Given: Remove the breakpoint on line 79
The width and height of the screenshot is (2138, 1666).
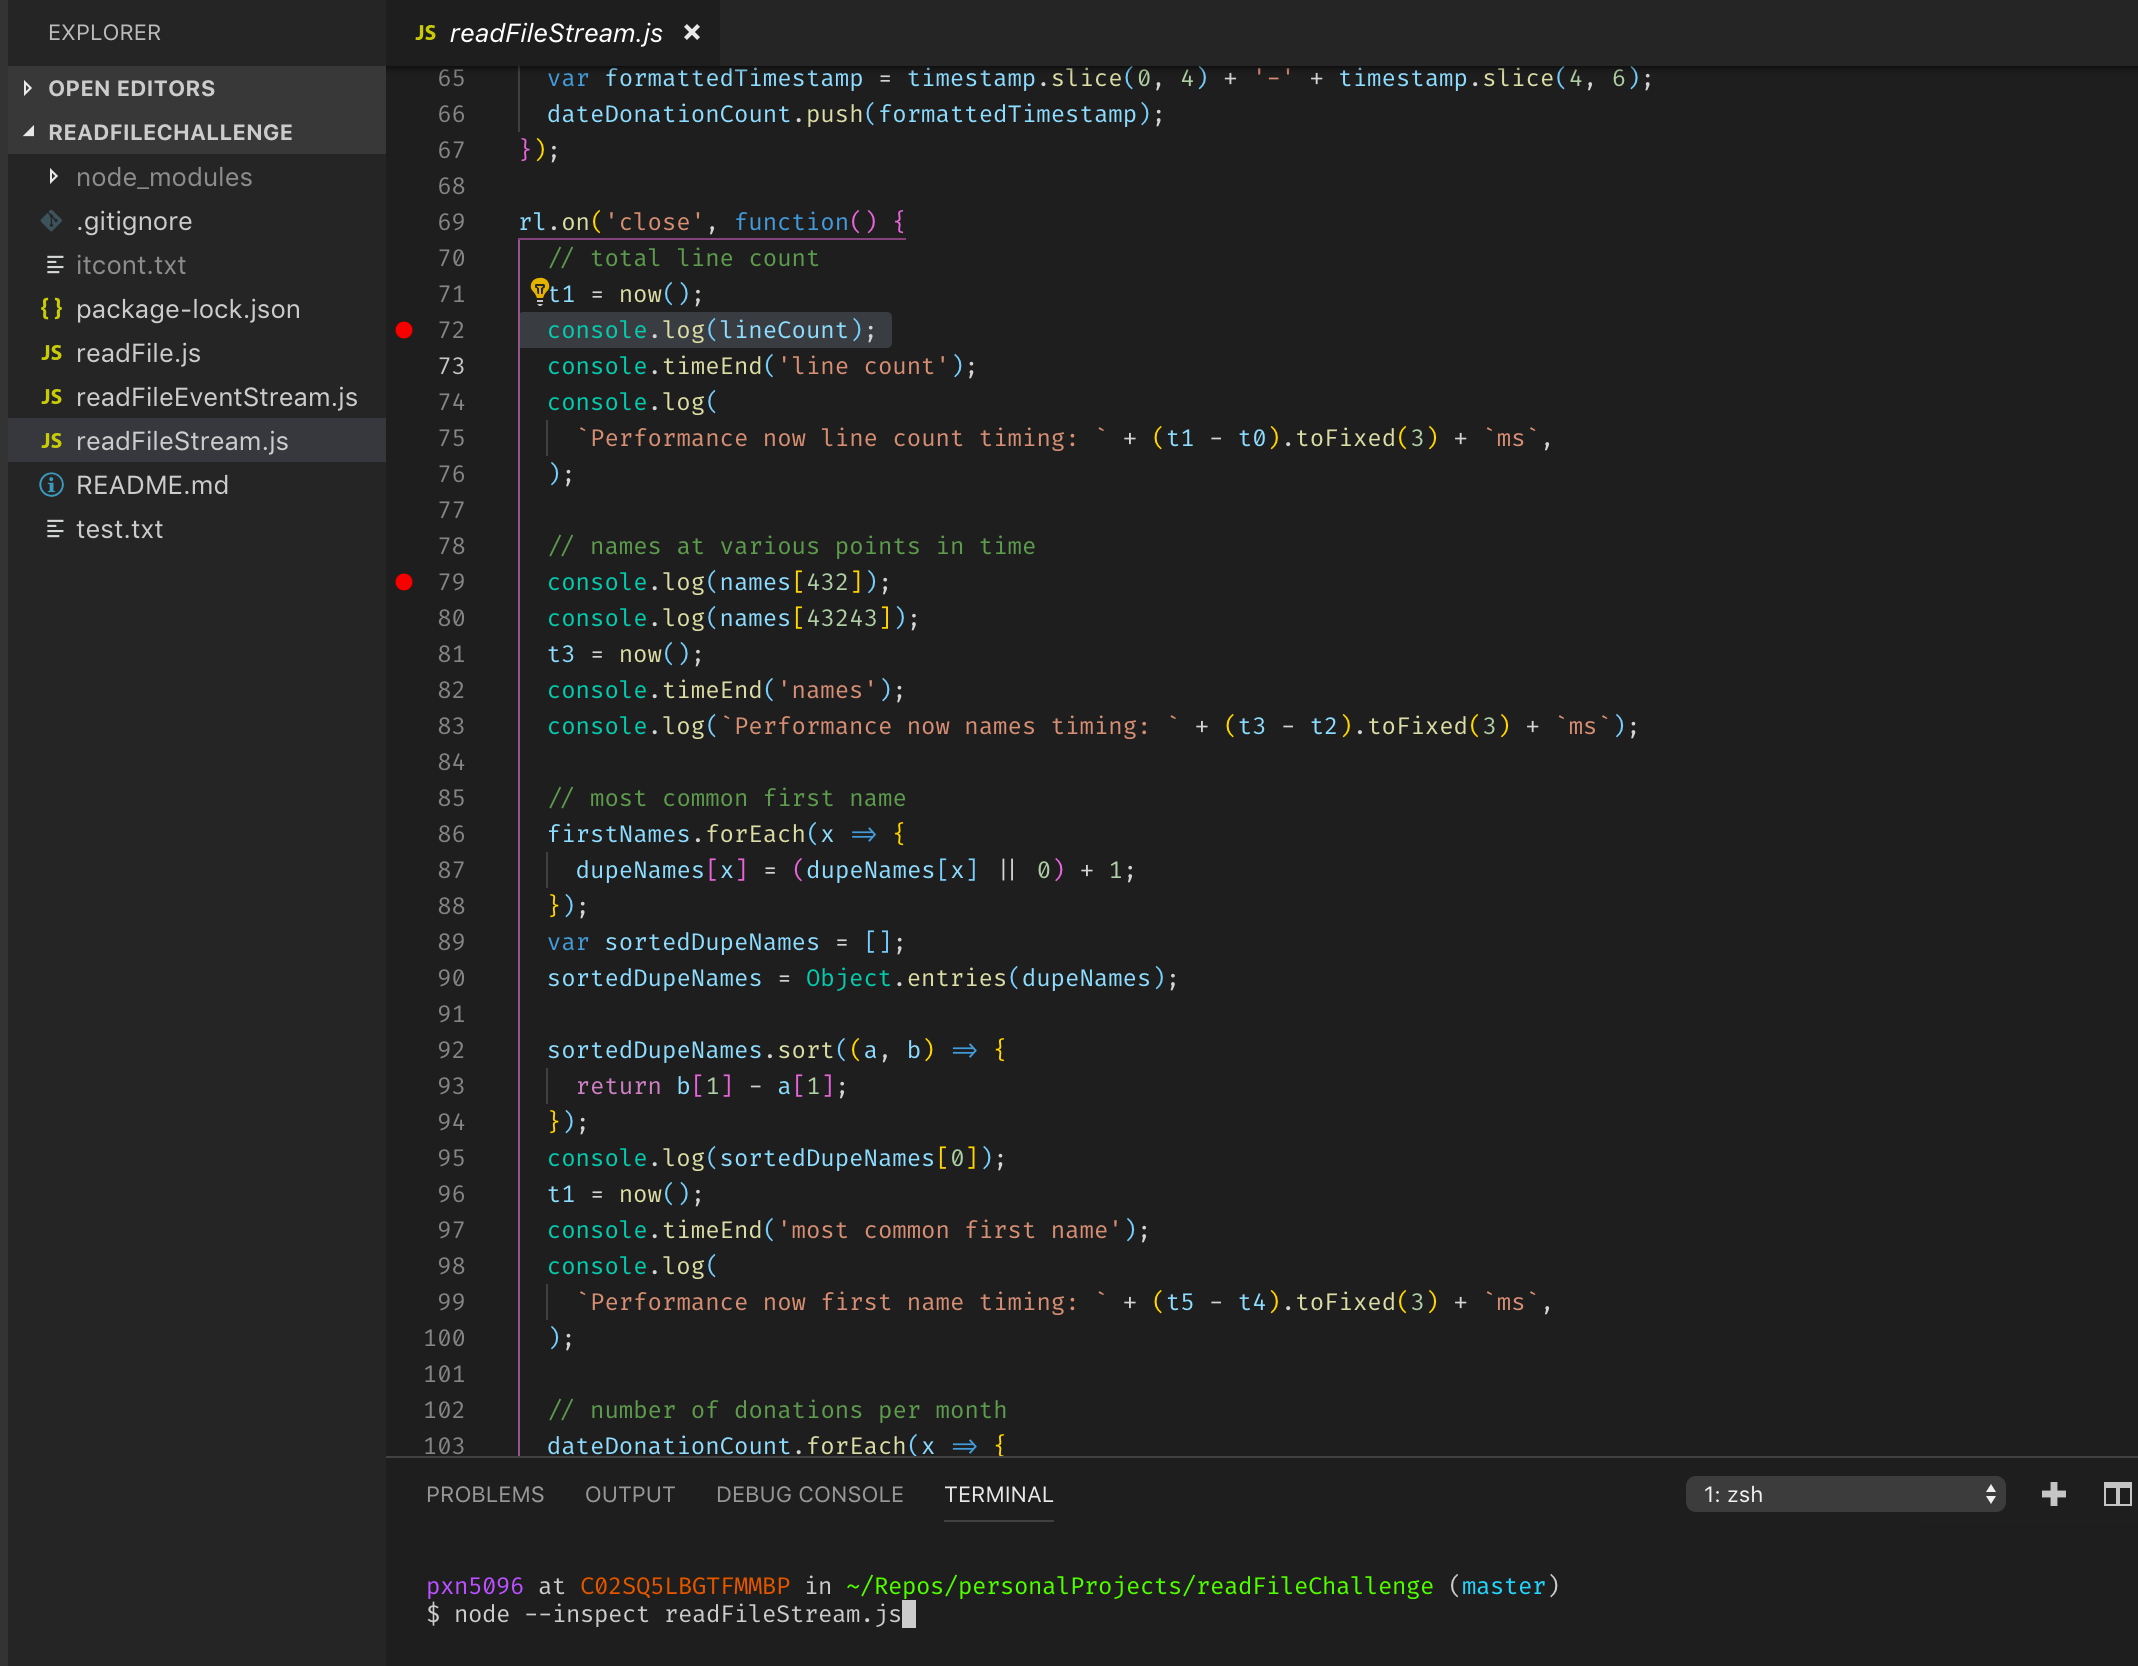Looking at the screenshot, I should click(x=404, y=582).
